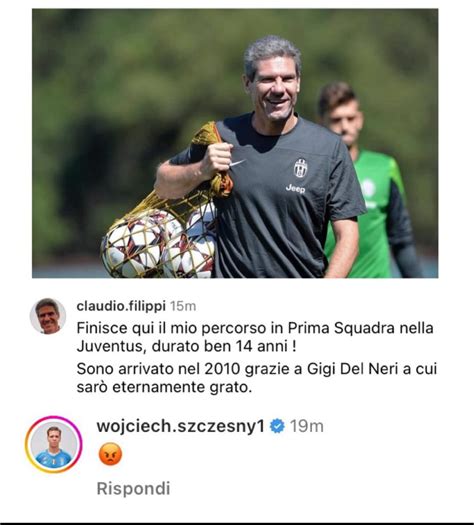
Task: Click 'Juventus, durato ben 14 anni' caption line
Action: tap(186, 346)
